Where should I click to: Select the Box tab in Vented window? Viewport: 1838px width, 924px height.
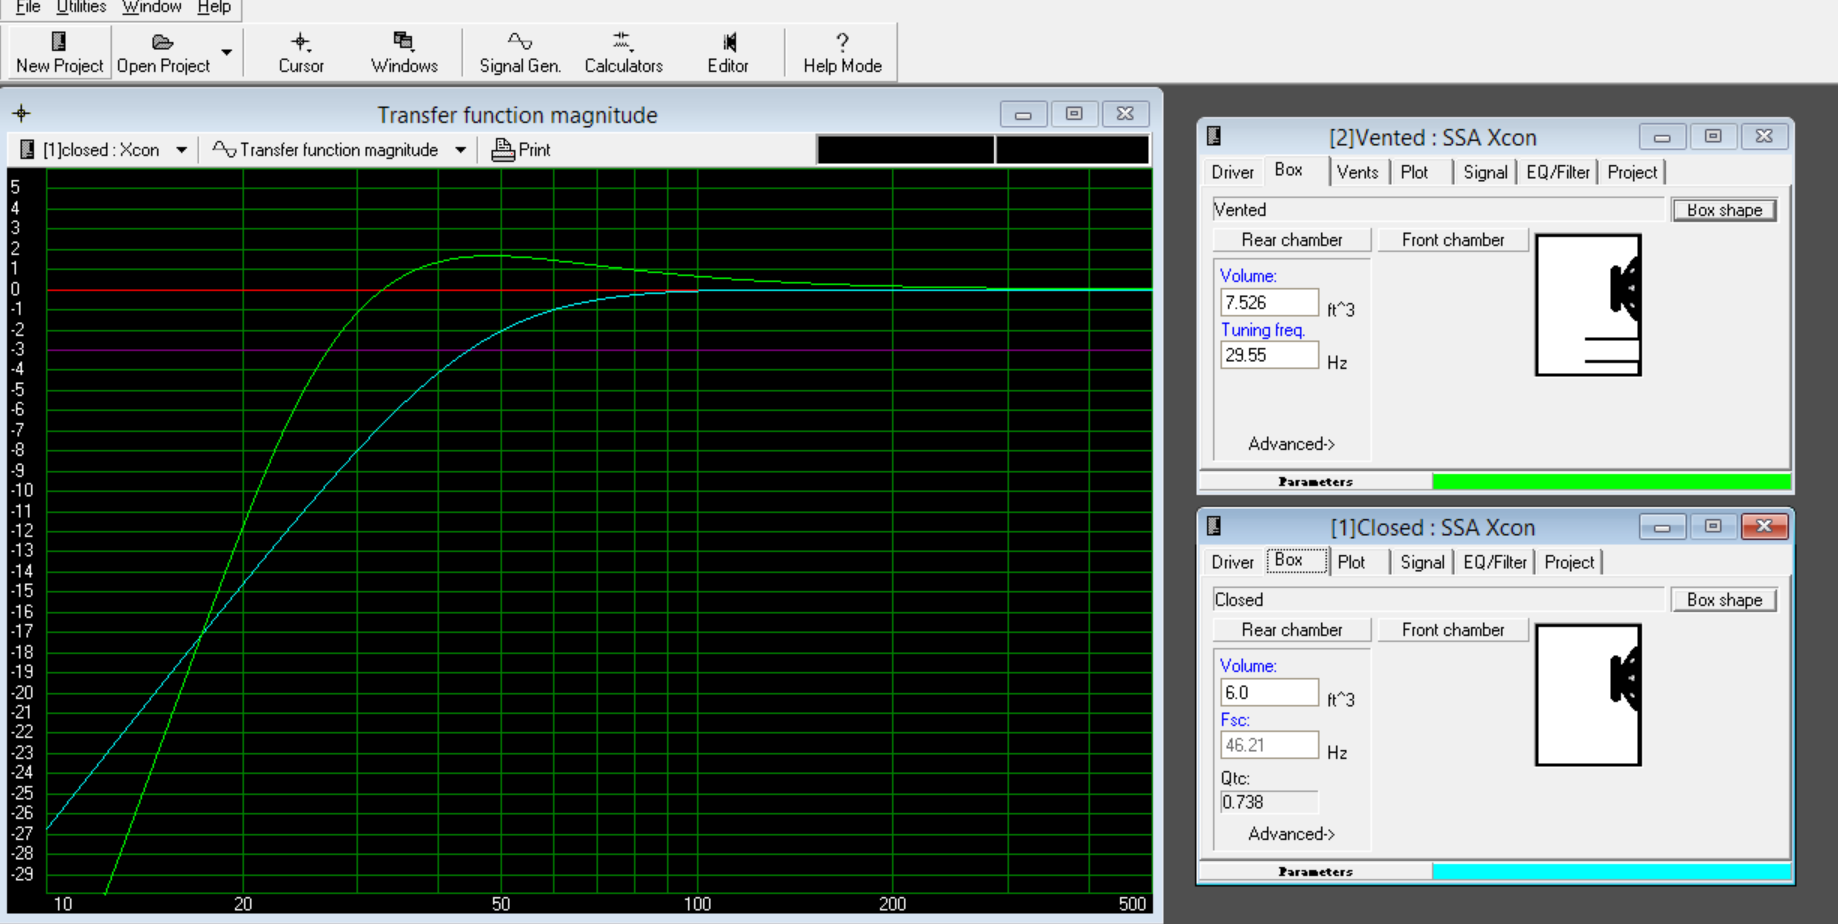point(1289,170)
